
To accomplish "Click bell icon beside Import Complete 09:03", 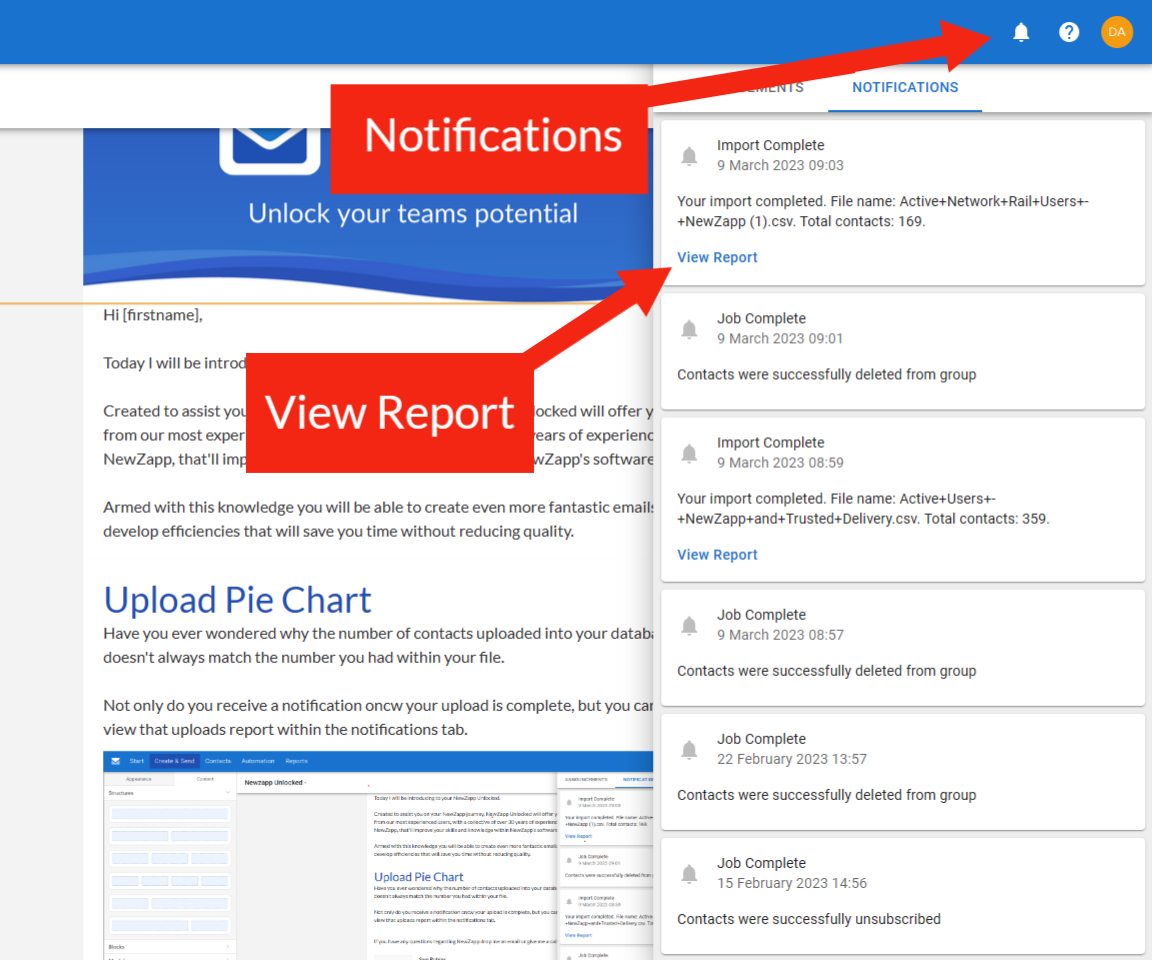I will [689, 156].
